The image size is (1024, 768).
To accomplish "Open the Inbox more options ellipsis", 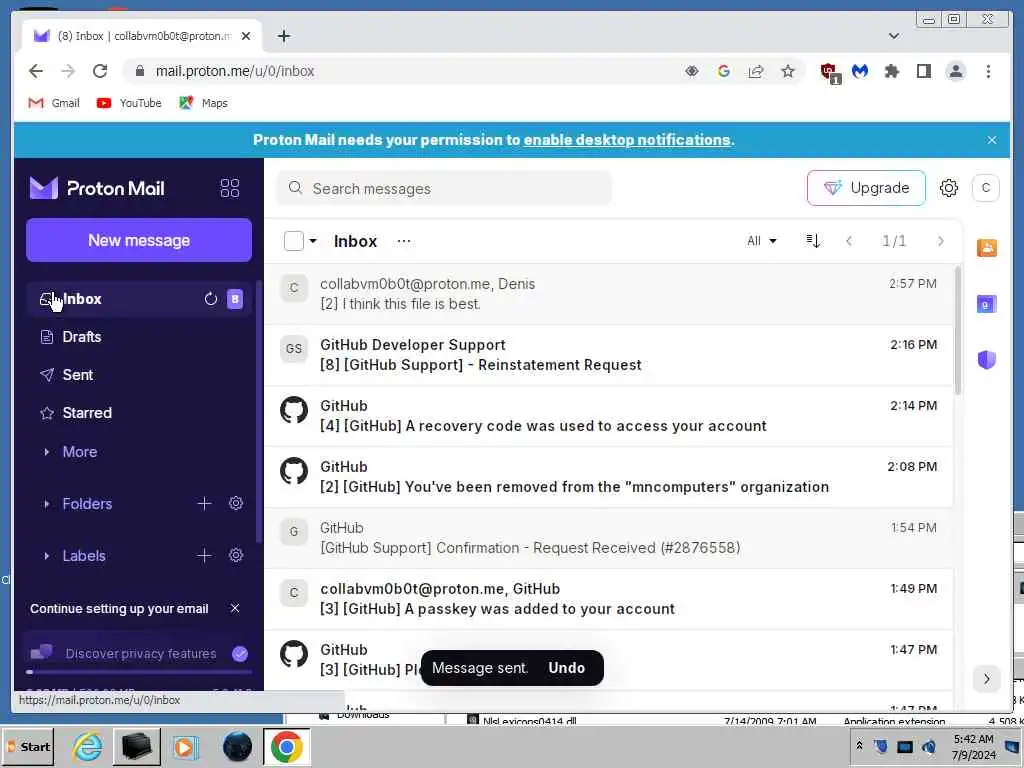I will (404, 241).
